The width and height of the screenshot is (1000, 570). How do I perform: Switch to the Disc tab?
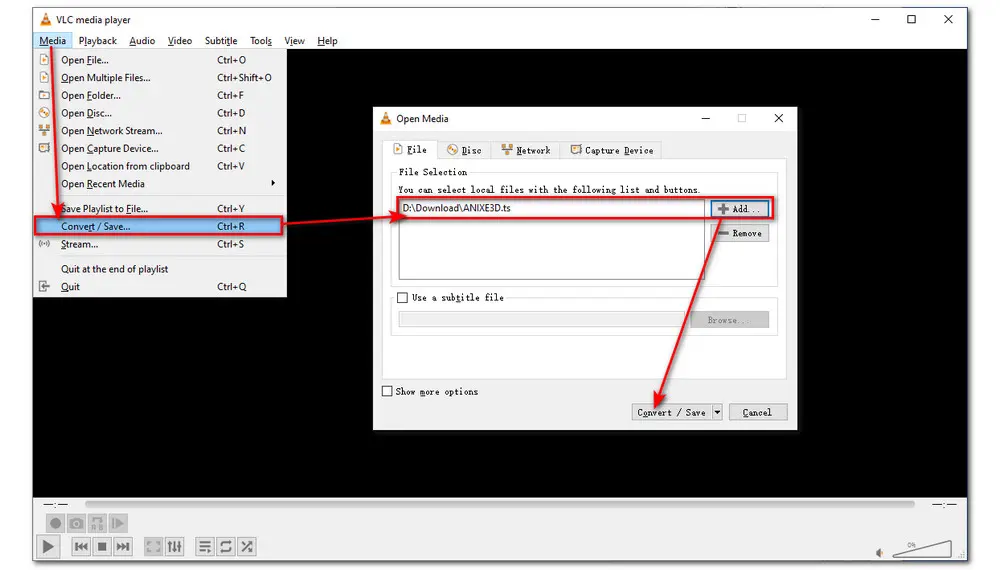click(x=464, y=150)
